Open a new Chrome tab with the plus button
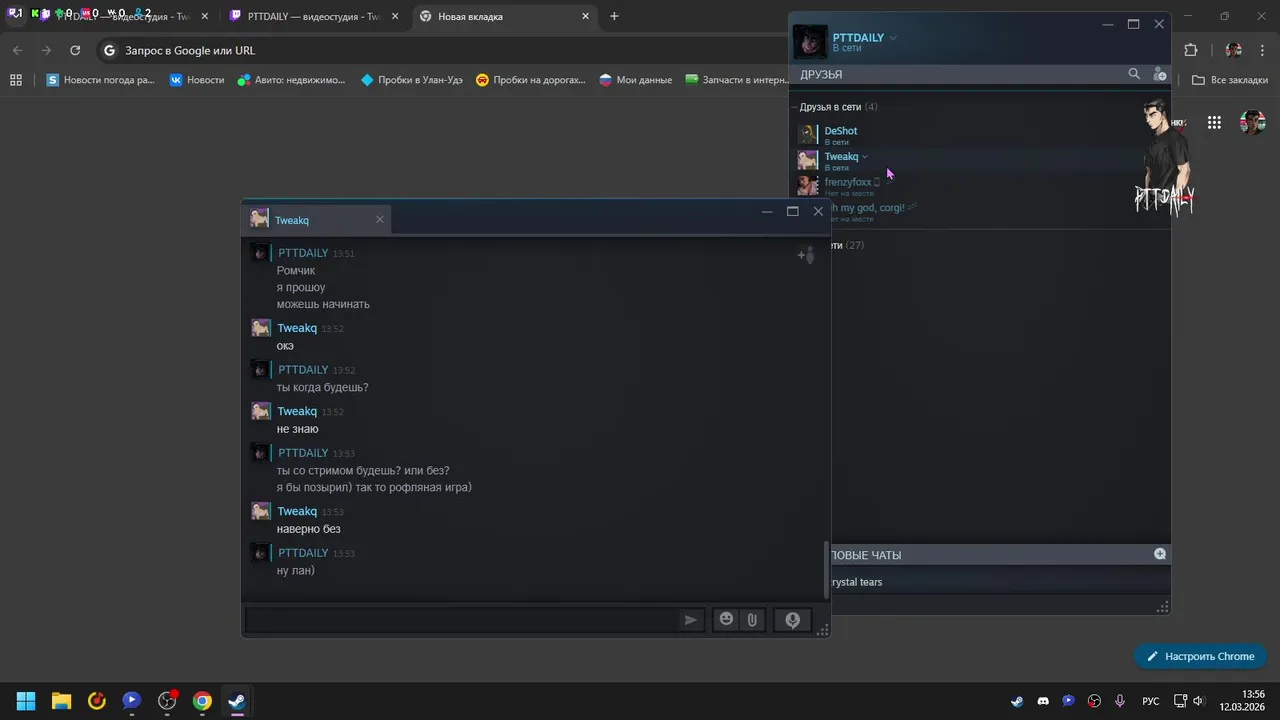Screen dimensions: 1280x720 pos(614,16)
